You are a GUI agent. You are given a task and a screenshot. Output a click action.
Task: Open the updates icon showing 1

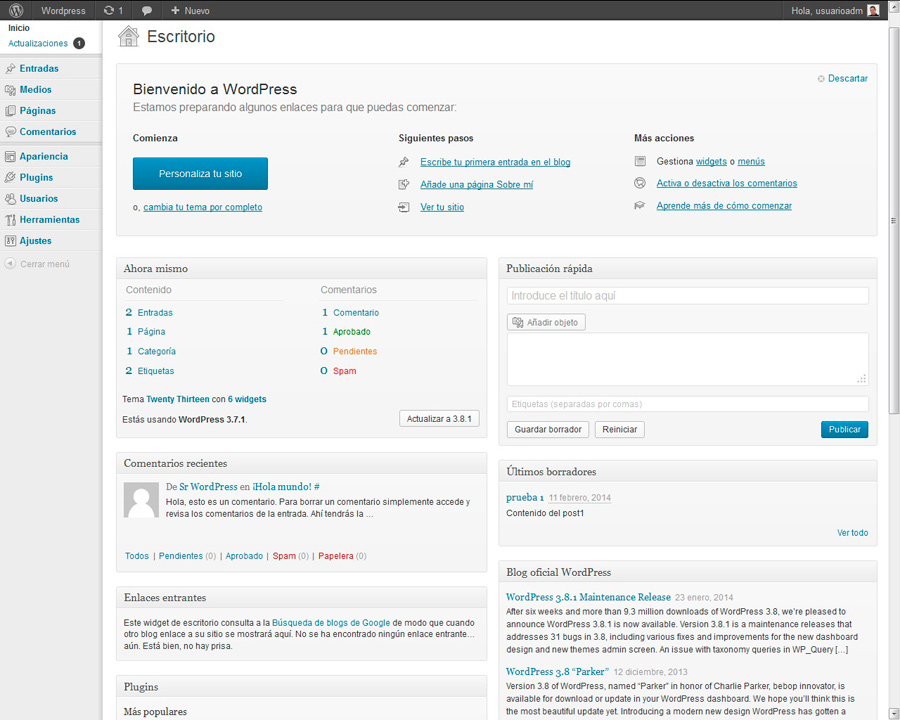pos(113,10)
